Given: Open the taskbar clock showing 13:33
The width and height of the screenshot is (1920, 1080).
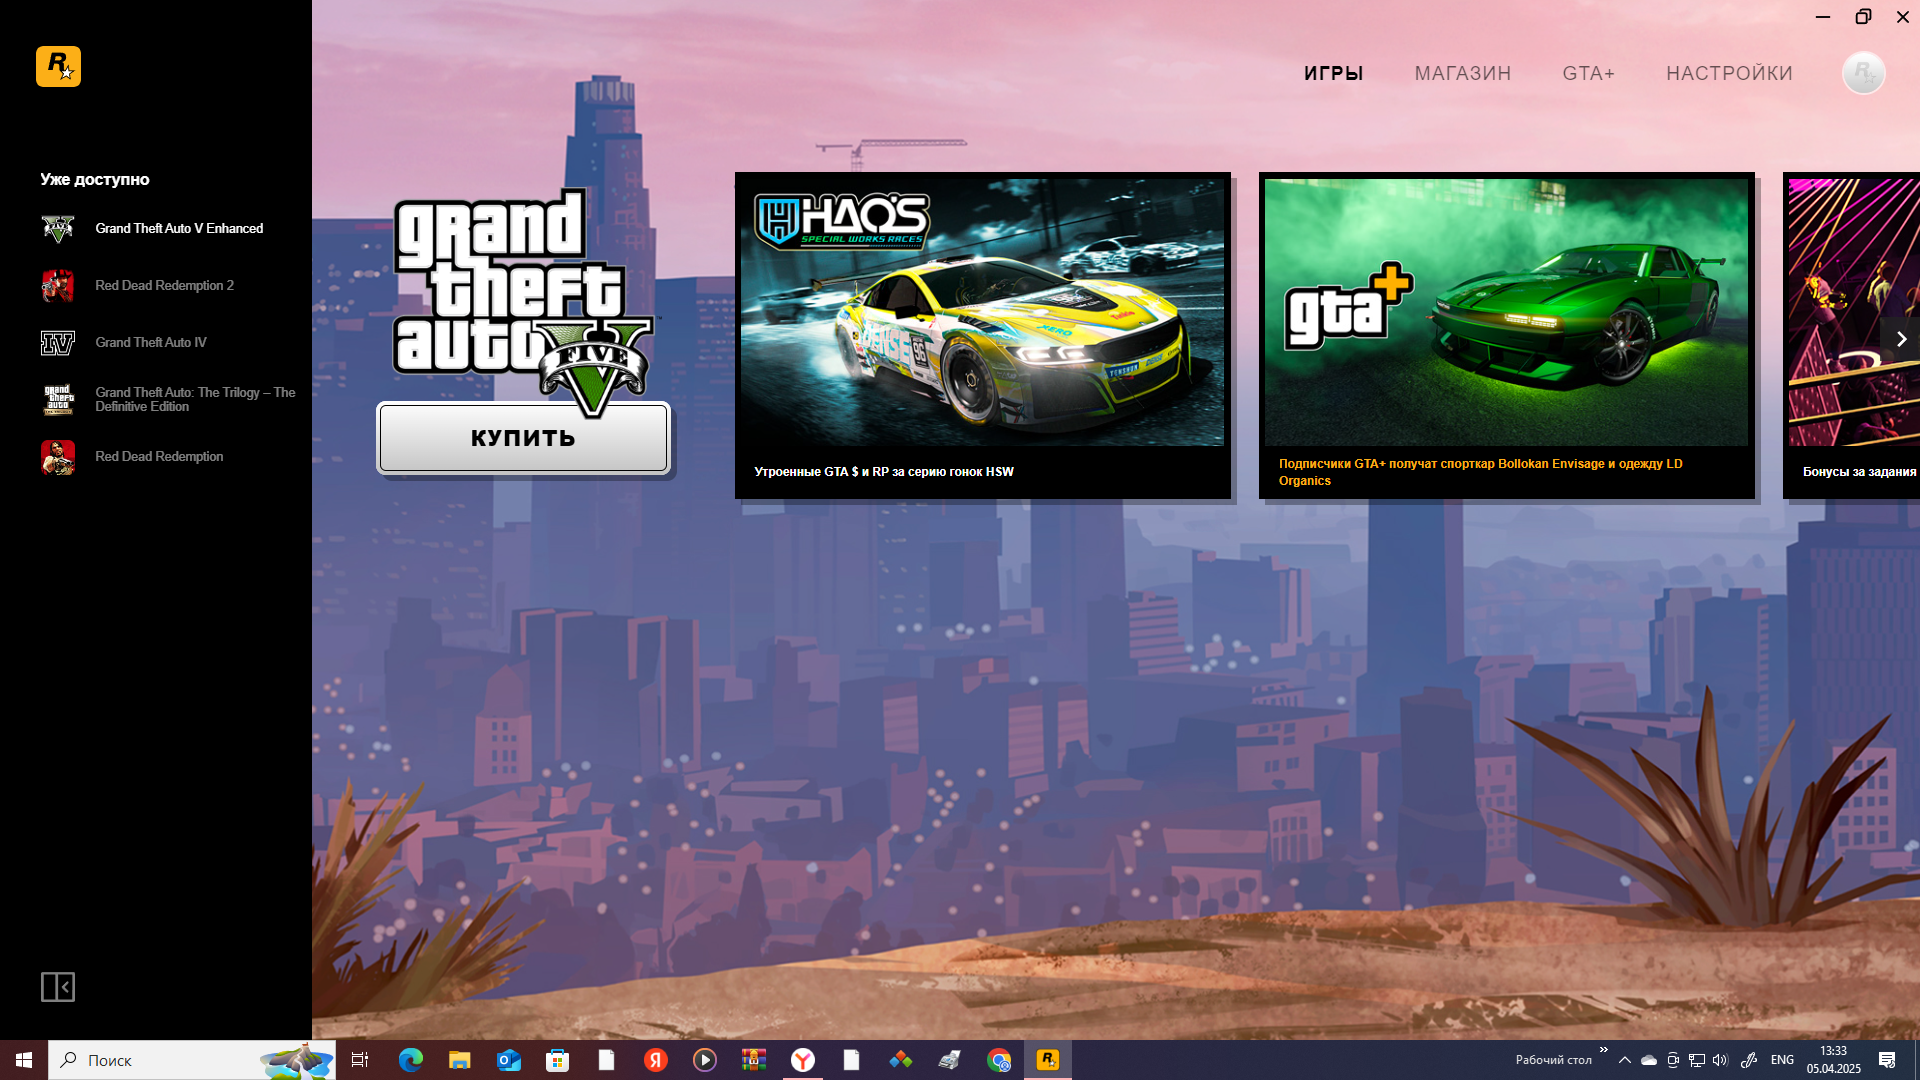Looking at the screenshot, I should 1834,1060.
